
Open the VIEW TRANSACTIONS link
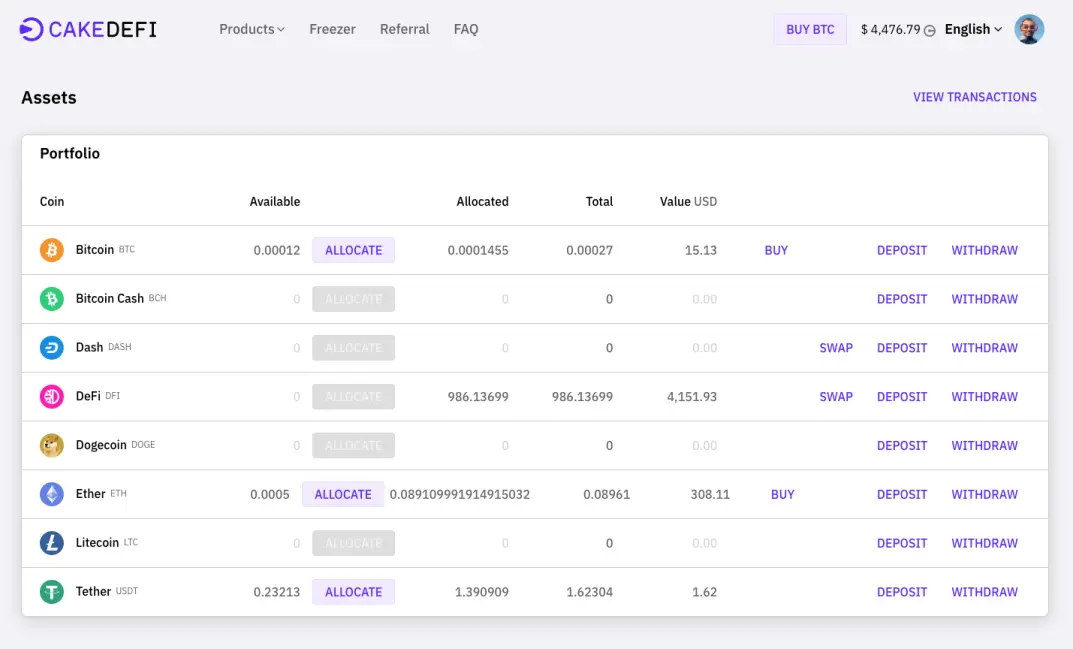point(974,97)
